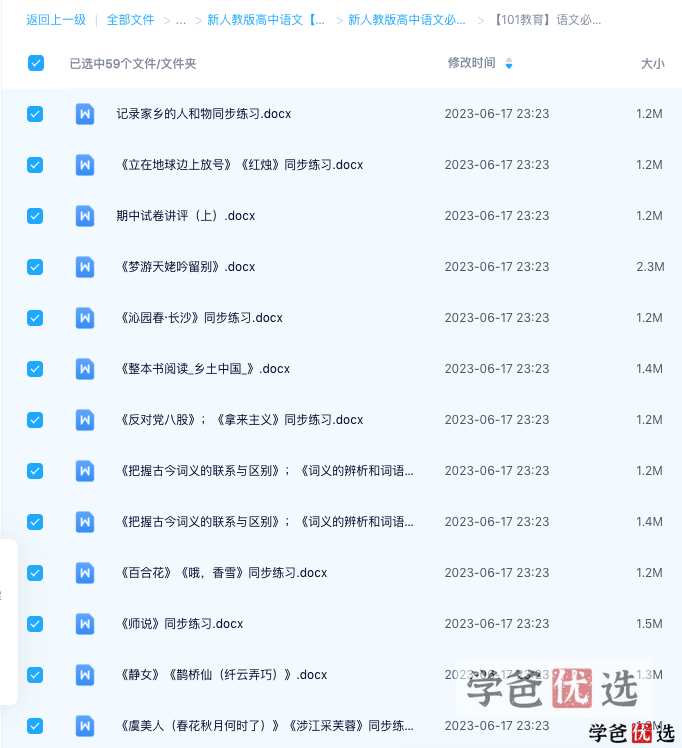Uncheck 《师说》同步练习.docx checkbox
This screenshot has width=682, height=748.
pyautogui.click(x=35, y=624)
